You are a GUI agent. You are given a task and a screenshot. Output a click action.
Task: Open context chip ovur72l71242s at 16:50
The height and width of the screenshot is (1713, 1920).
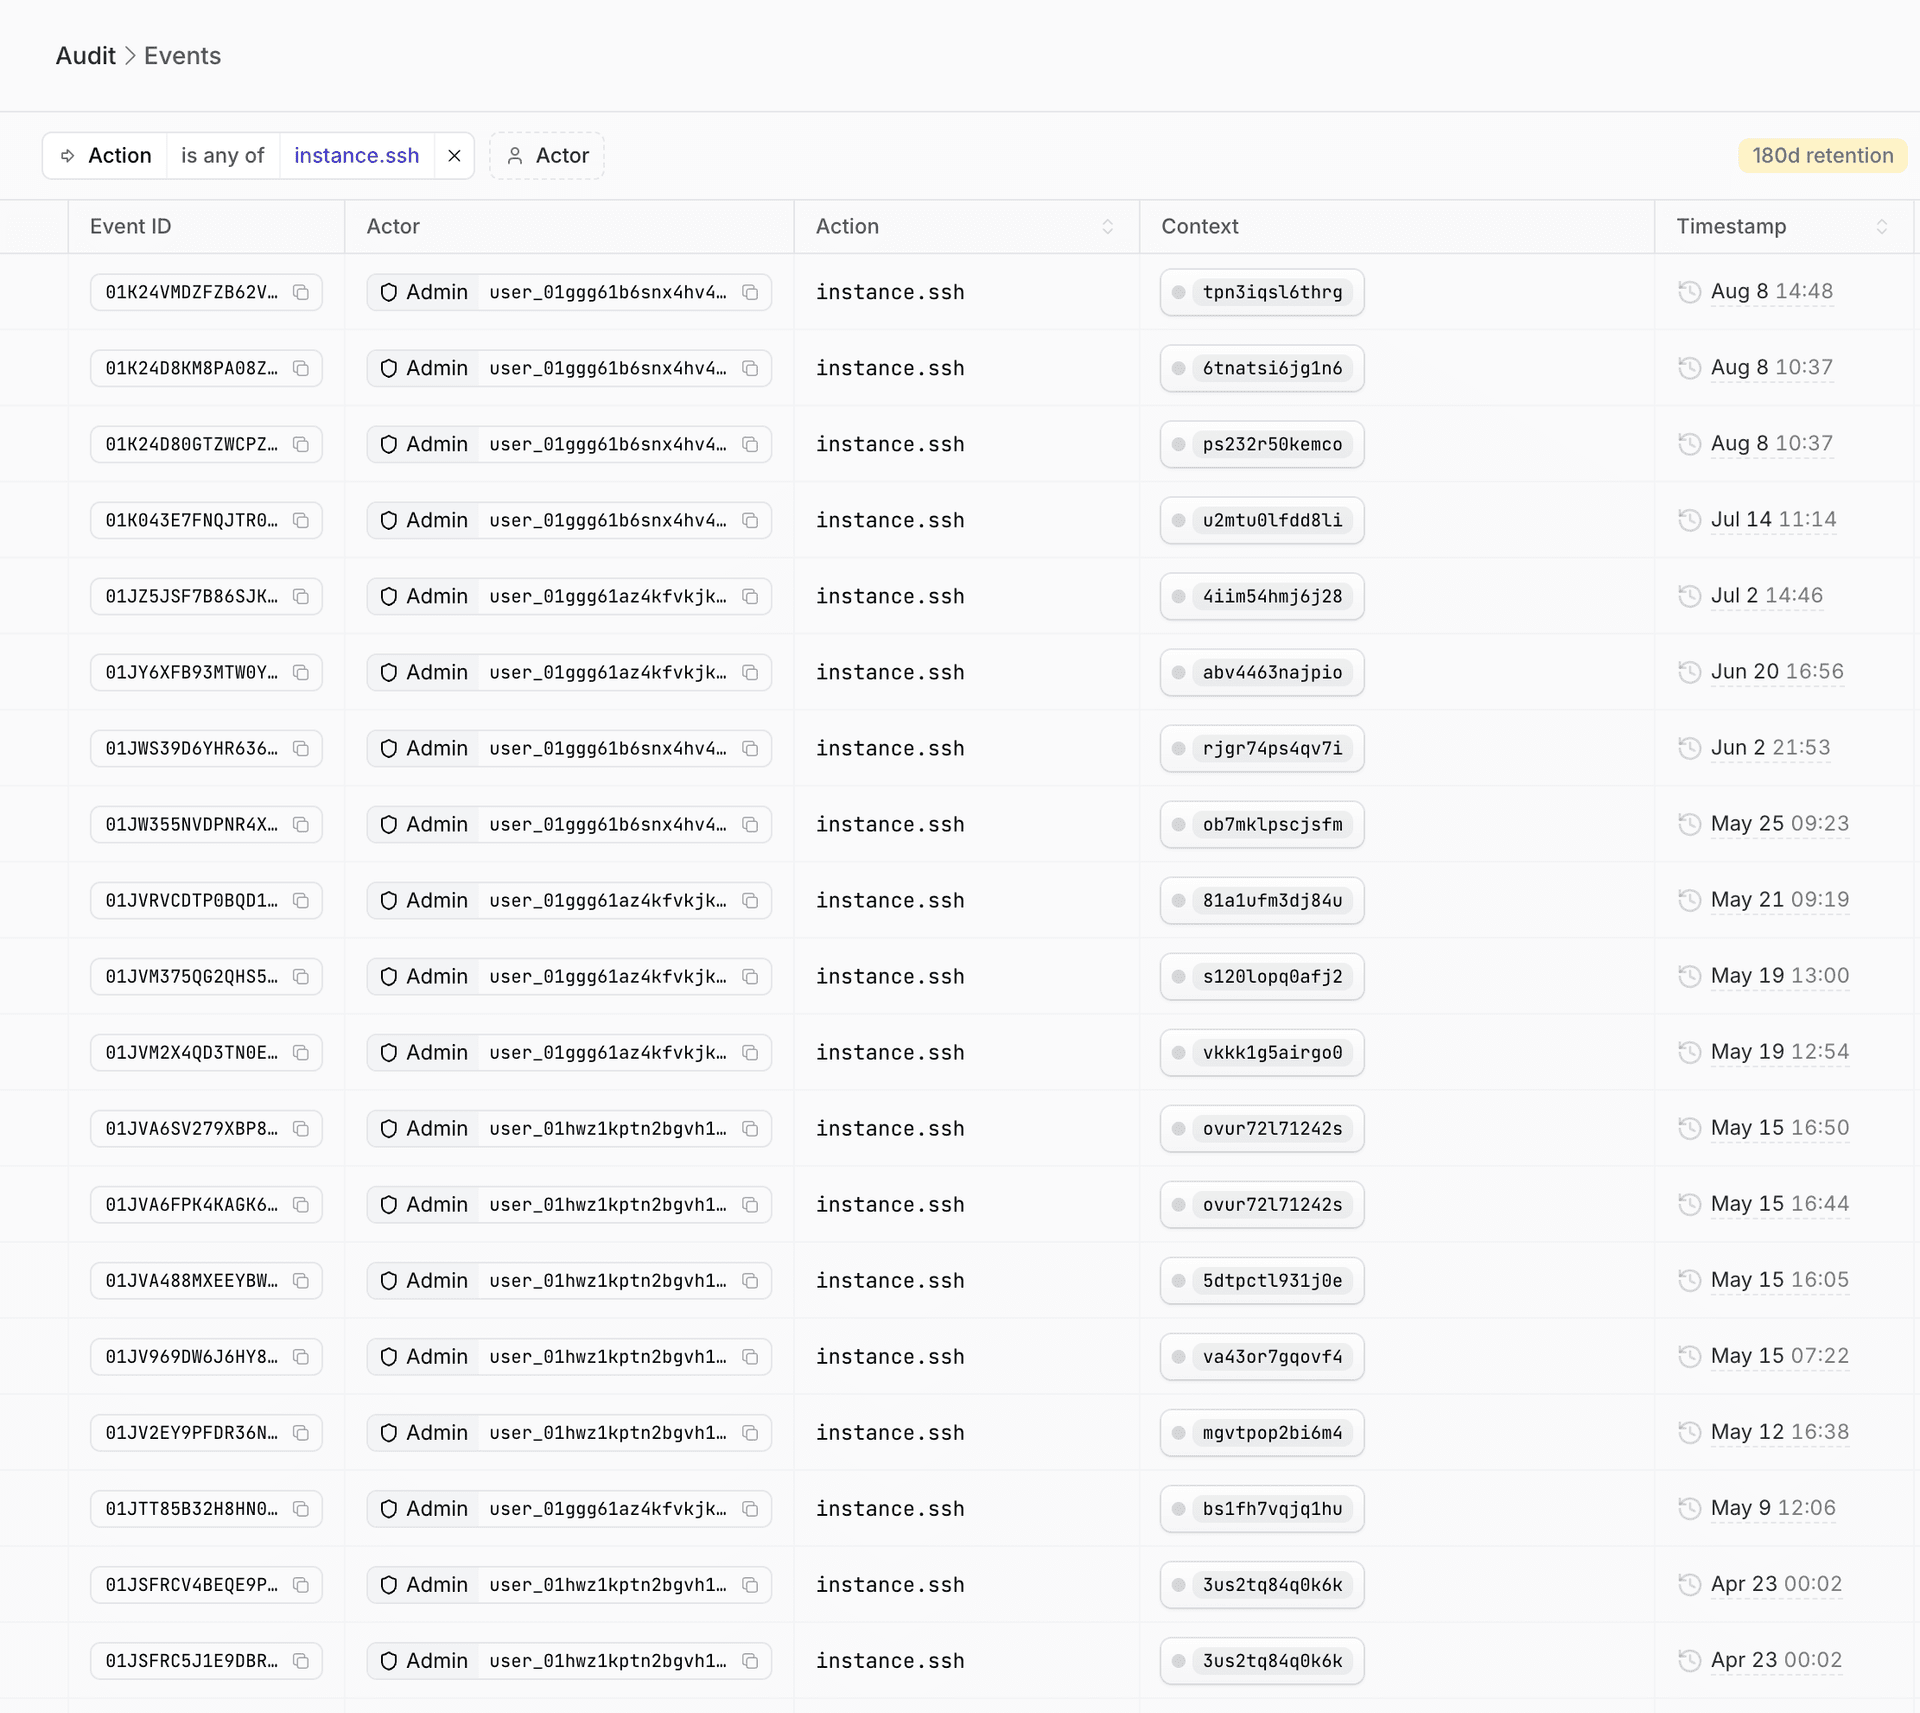[x=1262, y=1128]
